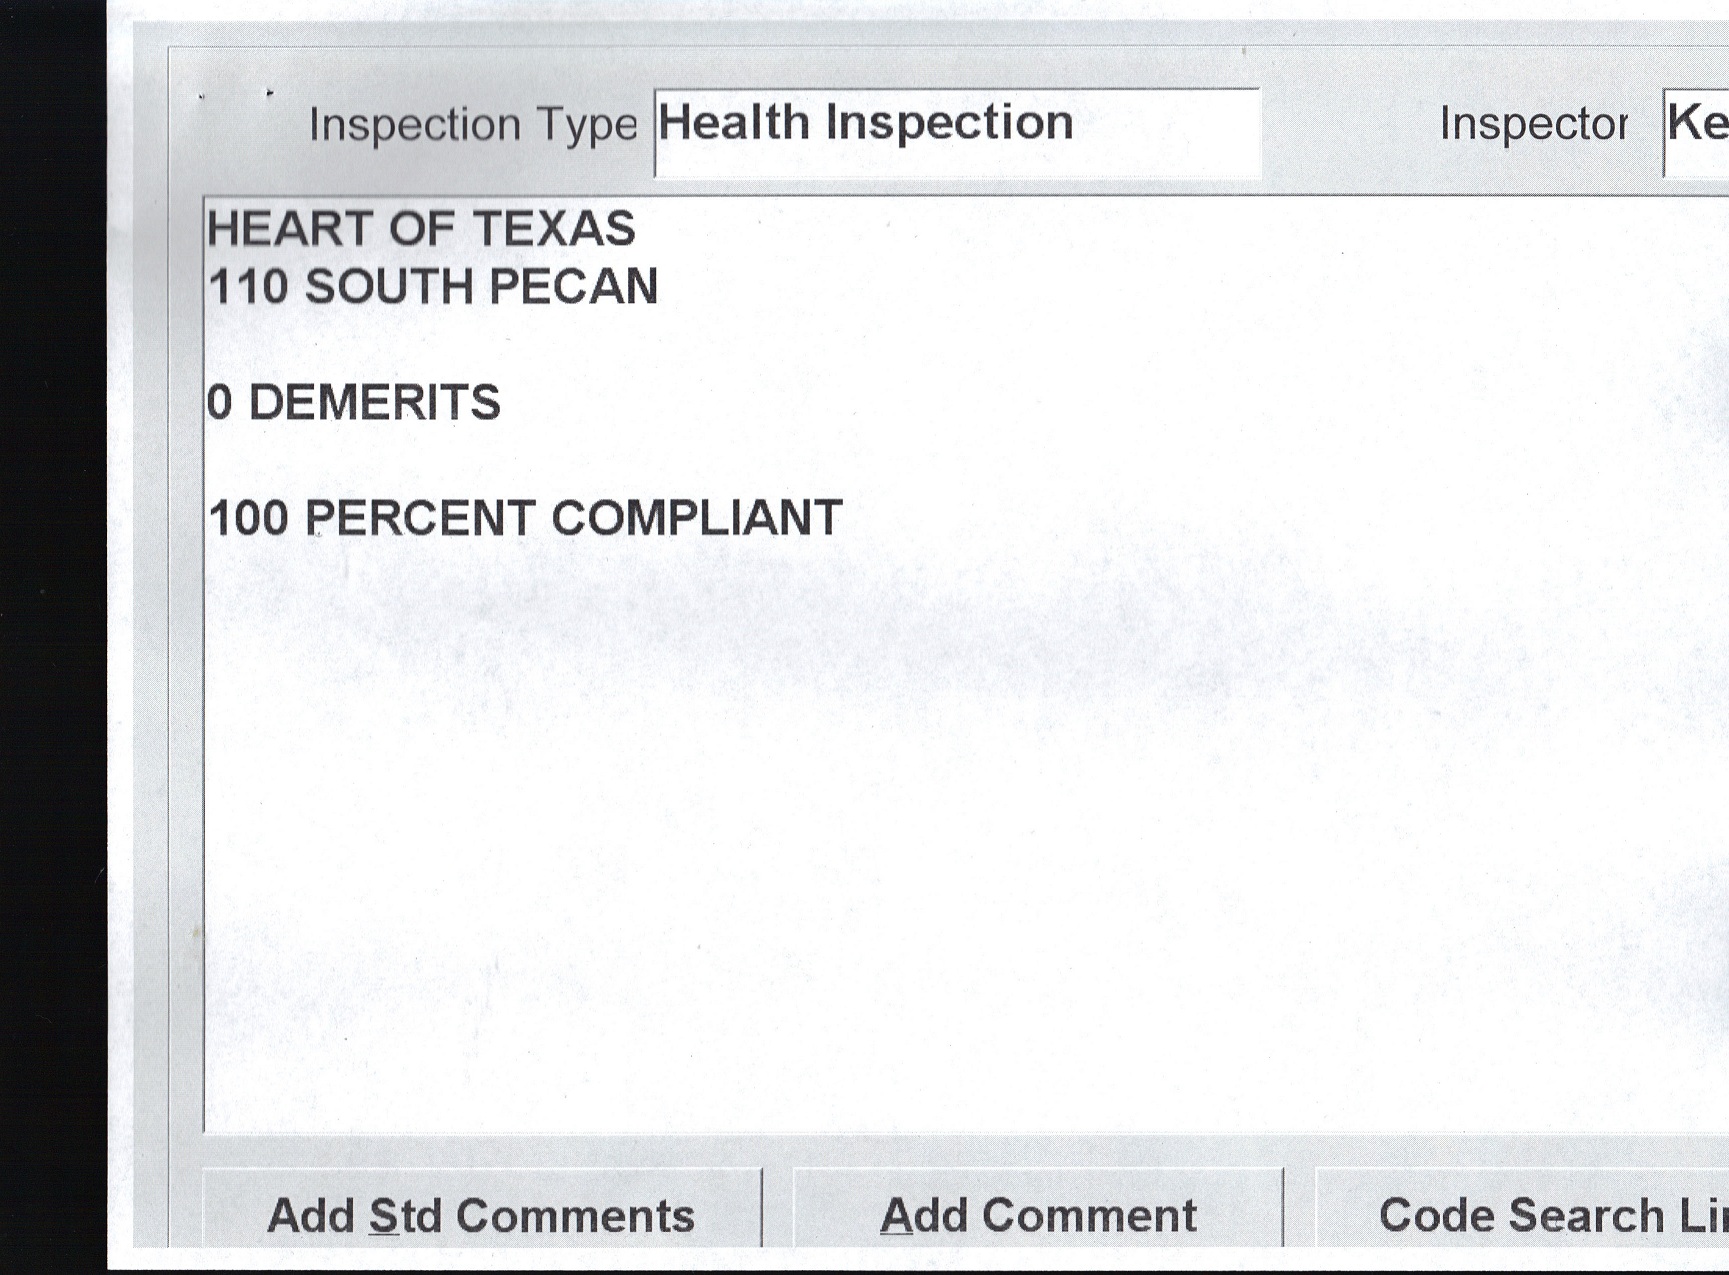The image size is (1729, 1275).
Task: Click the word DEMERITS in comments
Action: coord(374,403)
